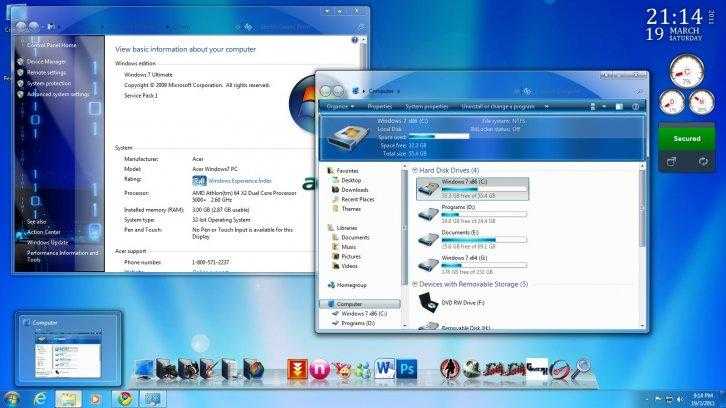Select Desktop under Favorites
Image resolution: width=726 pixels, height=408 pixels.
tap(351, 180)
